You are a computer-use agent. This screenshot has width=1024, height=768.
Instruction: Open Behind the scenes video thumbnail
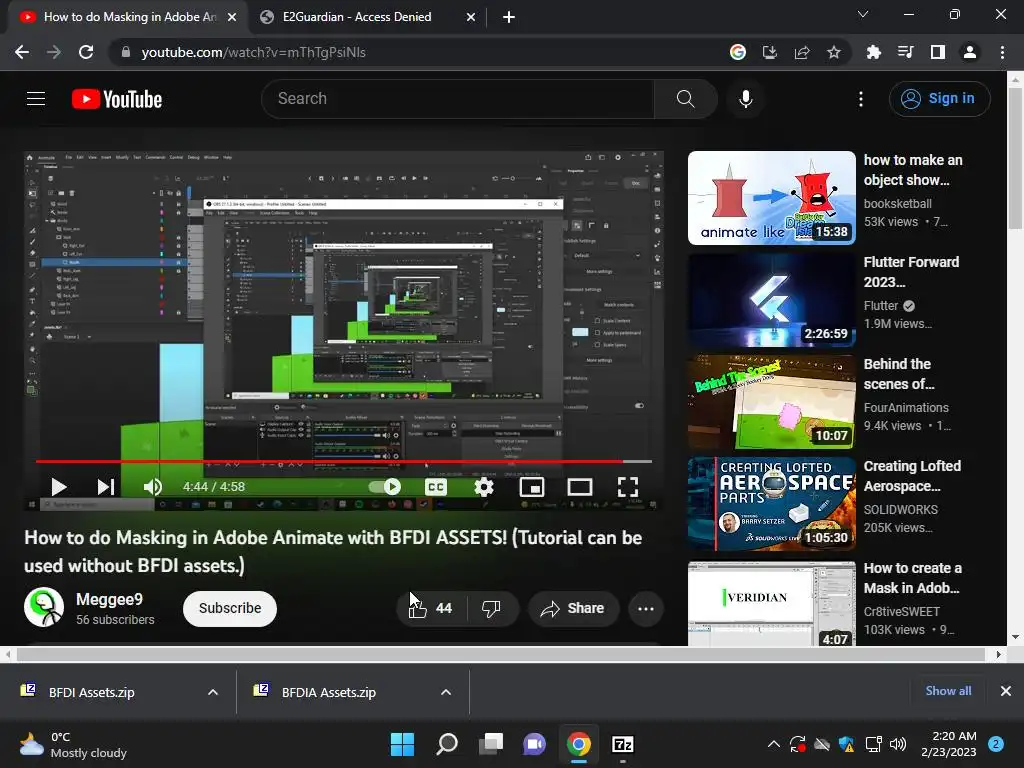tap(771, 402)
